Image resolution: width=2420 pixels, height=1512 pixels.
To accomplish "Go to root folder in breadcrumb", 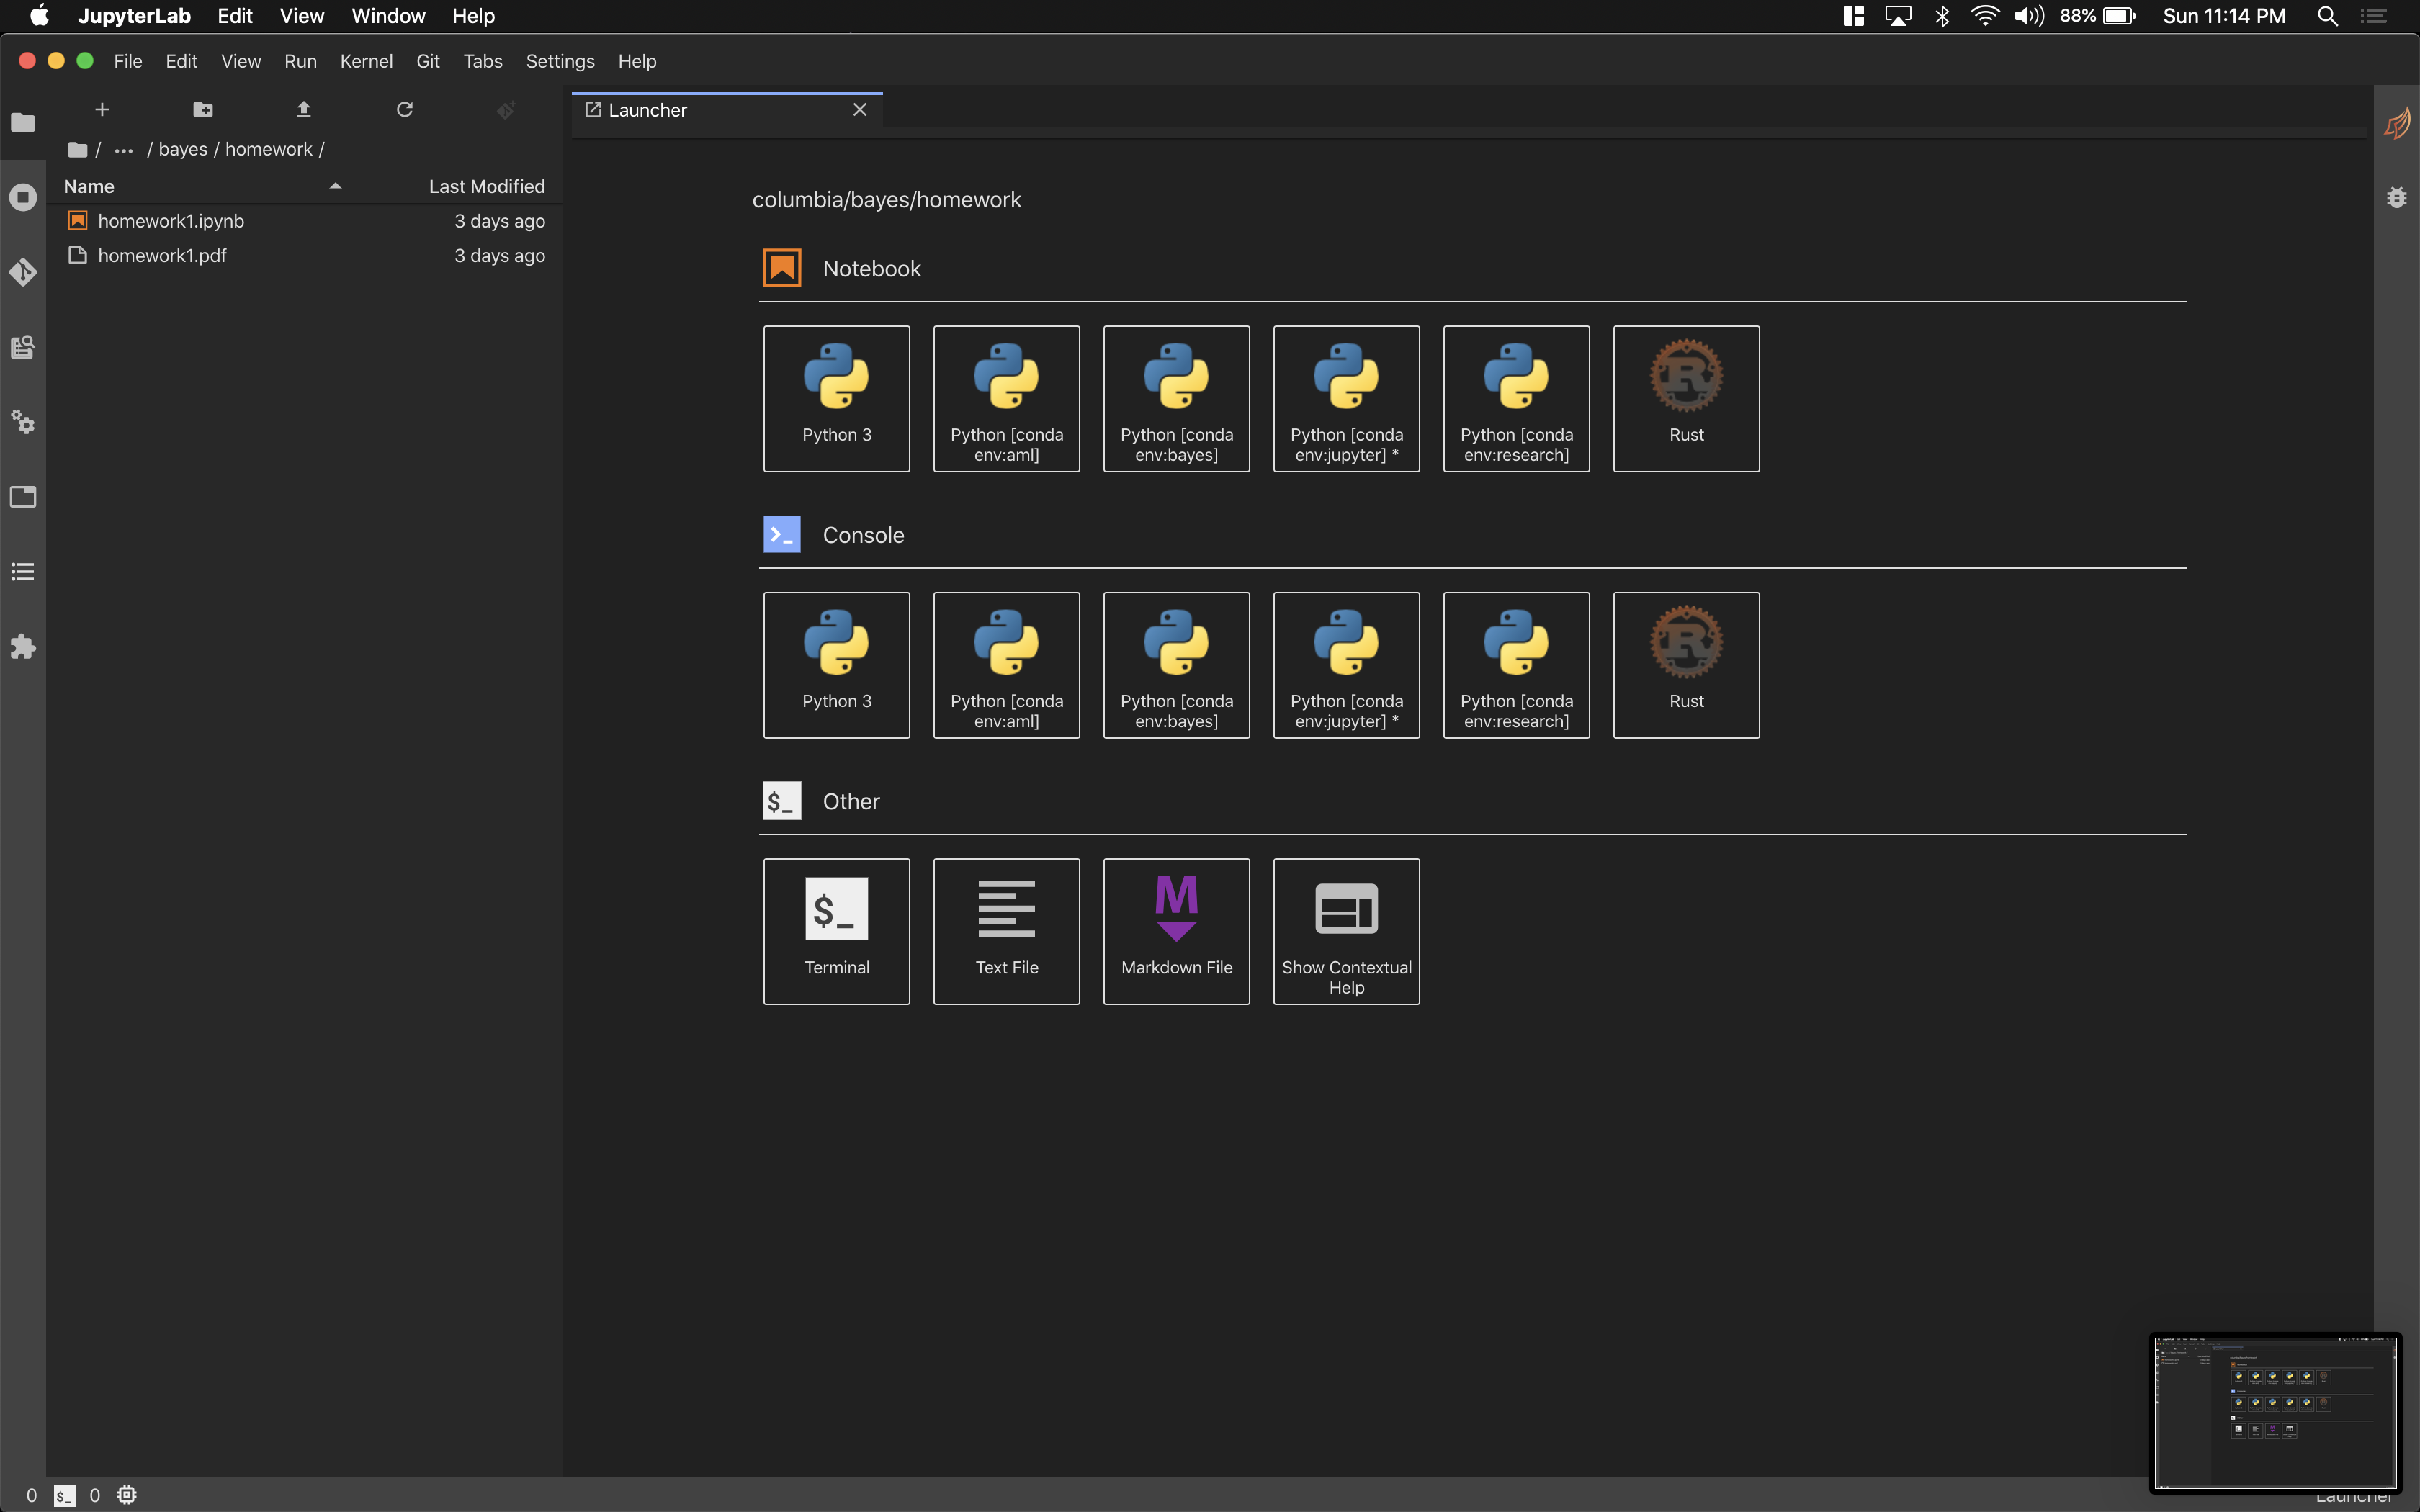I will pos(78,150).
